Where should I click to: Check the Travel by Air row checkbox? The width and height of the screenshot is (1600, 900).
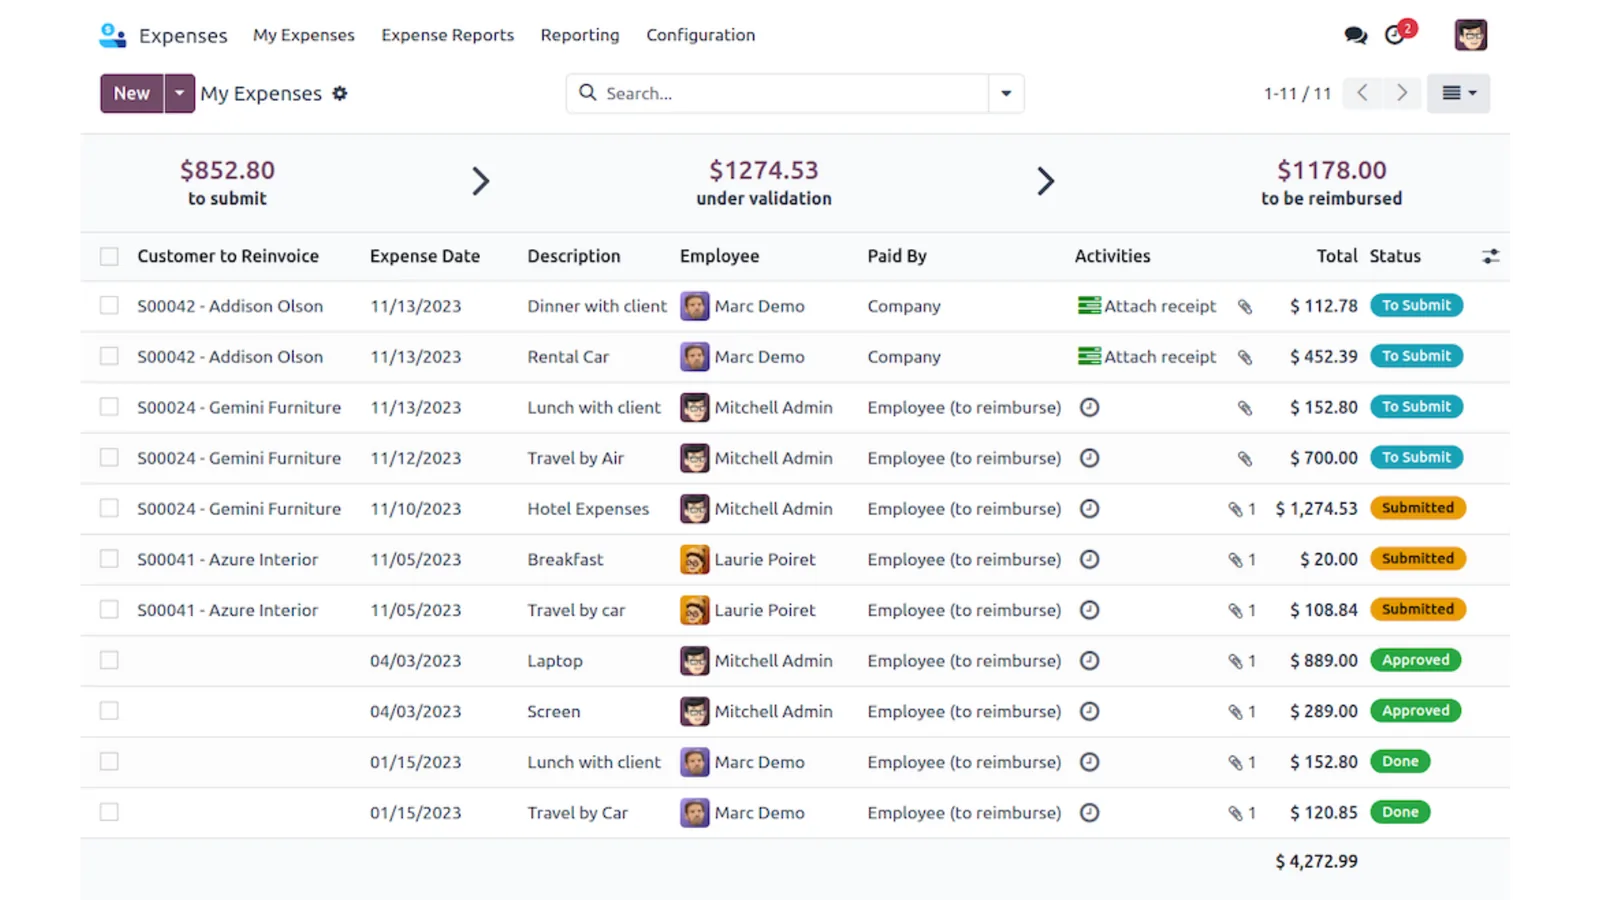click(109, 458)
